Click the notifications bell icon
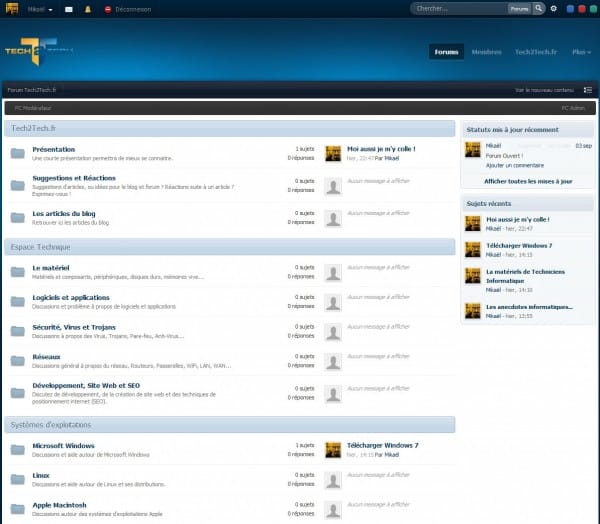 [x=87, y=8]
